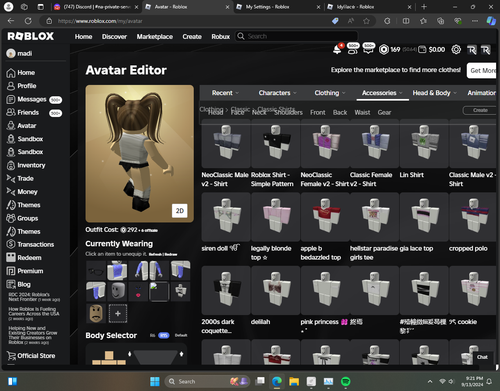Image resolution: width=500 pixels, height=391 pixels.
Task: Open Spotify from the taskbar
Action: (x=346, y=381)
